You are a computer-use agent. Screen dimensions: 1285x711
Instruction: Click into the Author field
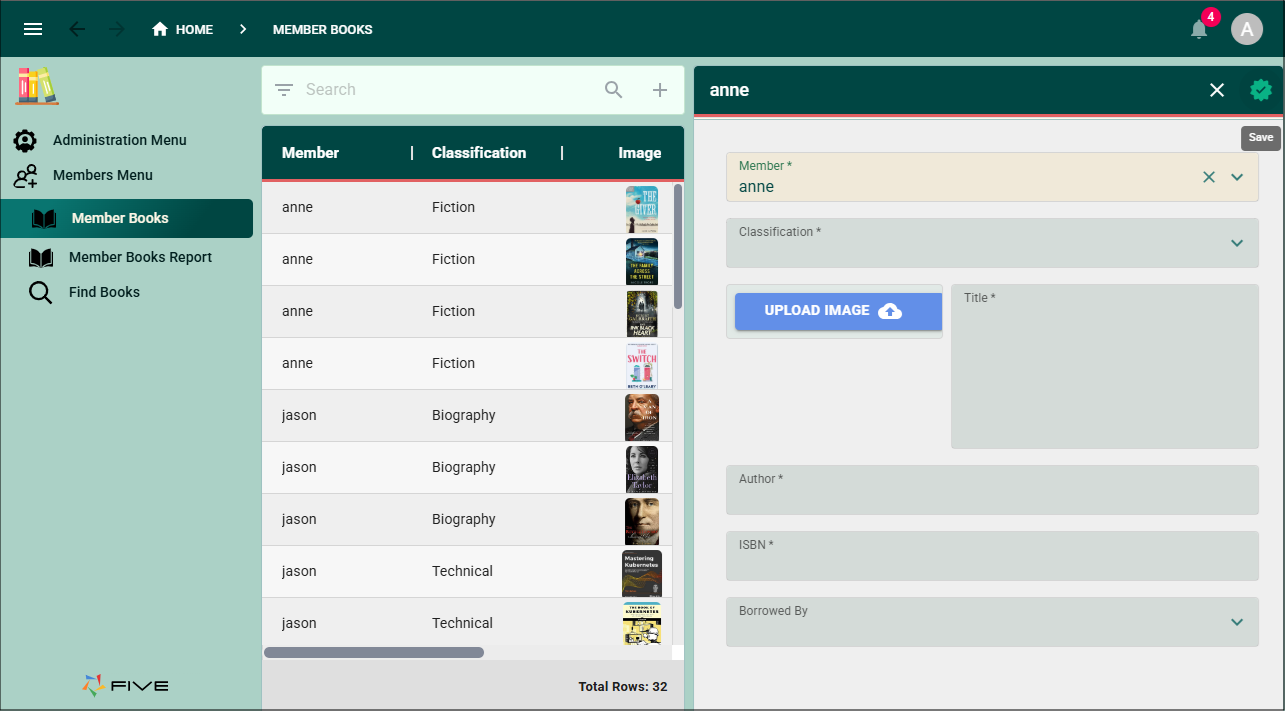pos(992,490)
